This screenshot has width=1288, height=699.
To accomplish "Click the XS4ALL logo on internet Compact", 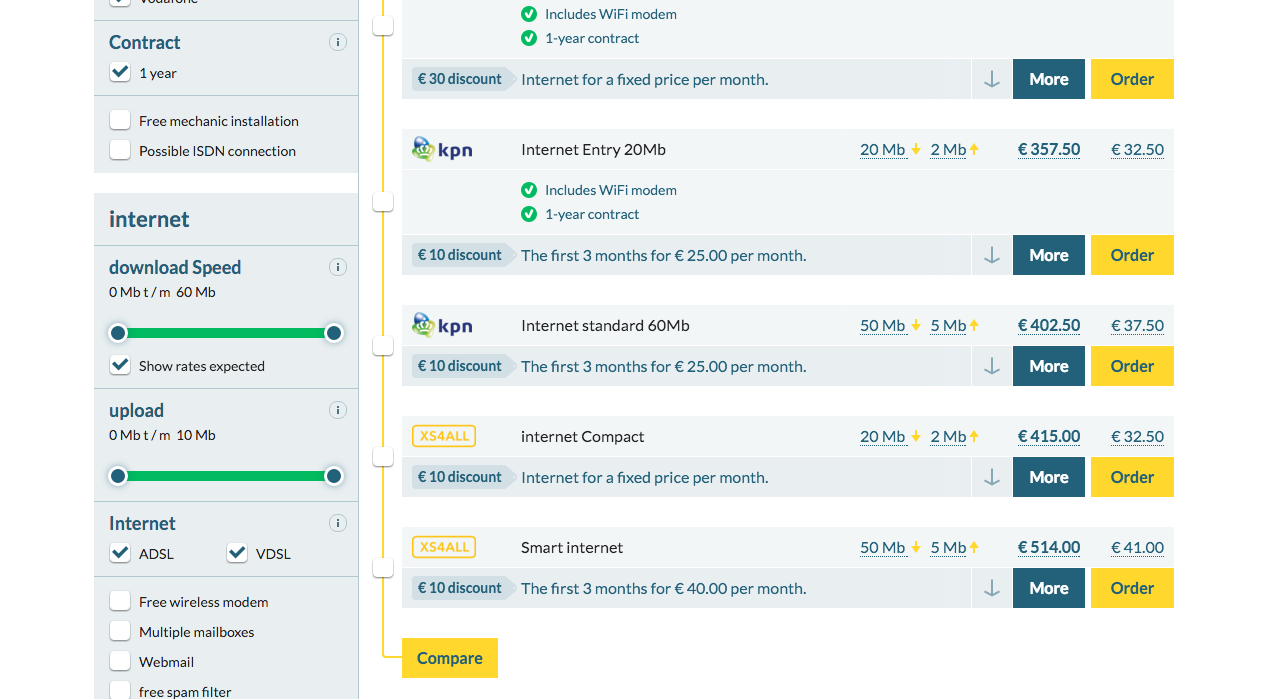I will (x=444, y=436).
